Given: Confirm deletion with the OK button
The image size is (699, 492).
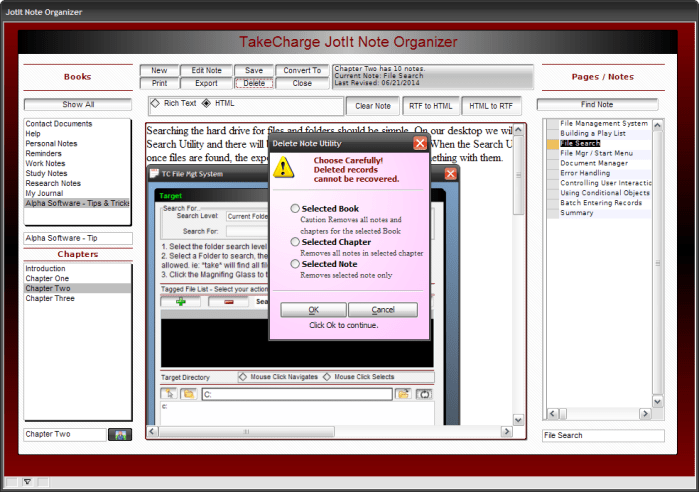Looking at the screenshot, I should 313,310.
